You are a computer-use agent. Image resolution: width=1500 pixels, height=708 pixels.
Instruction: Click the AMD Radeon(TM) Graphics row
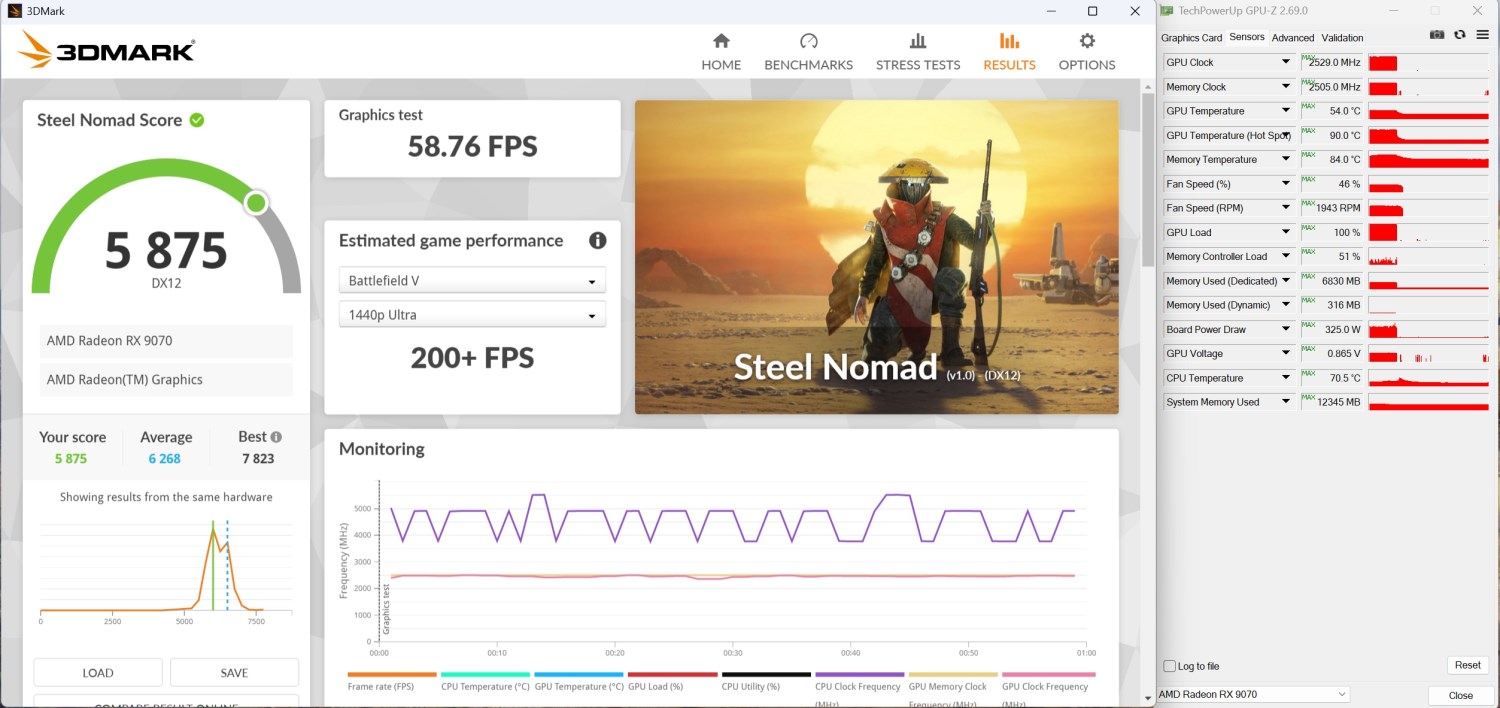click(166, 380)
